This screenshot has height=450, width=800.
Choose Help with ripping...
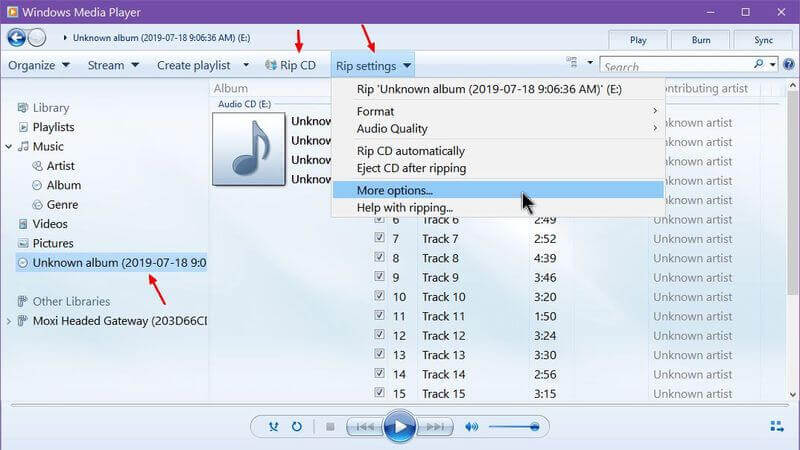click(x=498, y=208)
